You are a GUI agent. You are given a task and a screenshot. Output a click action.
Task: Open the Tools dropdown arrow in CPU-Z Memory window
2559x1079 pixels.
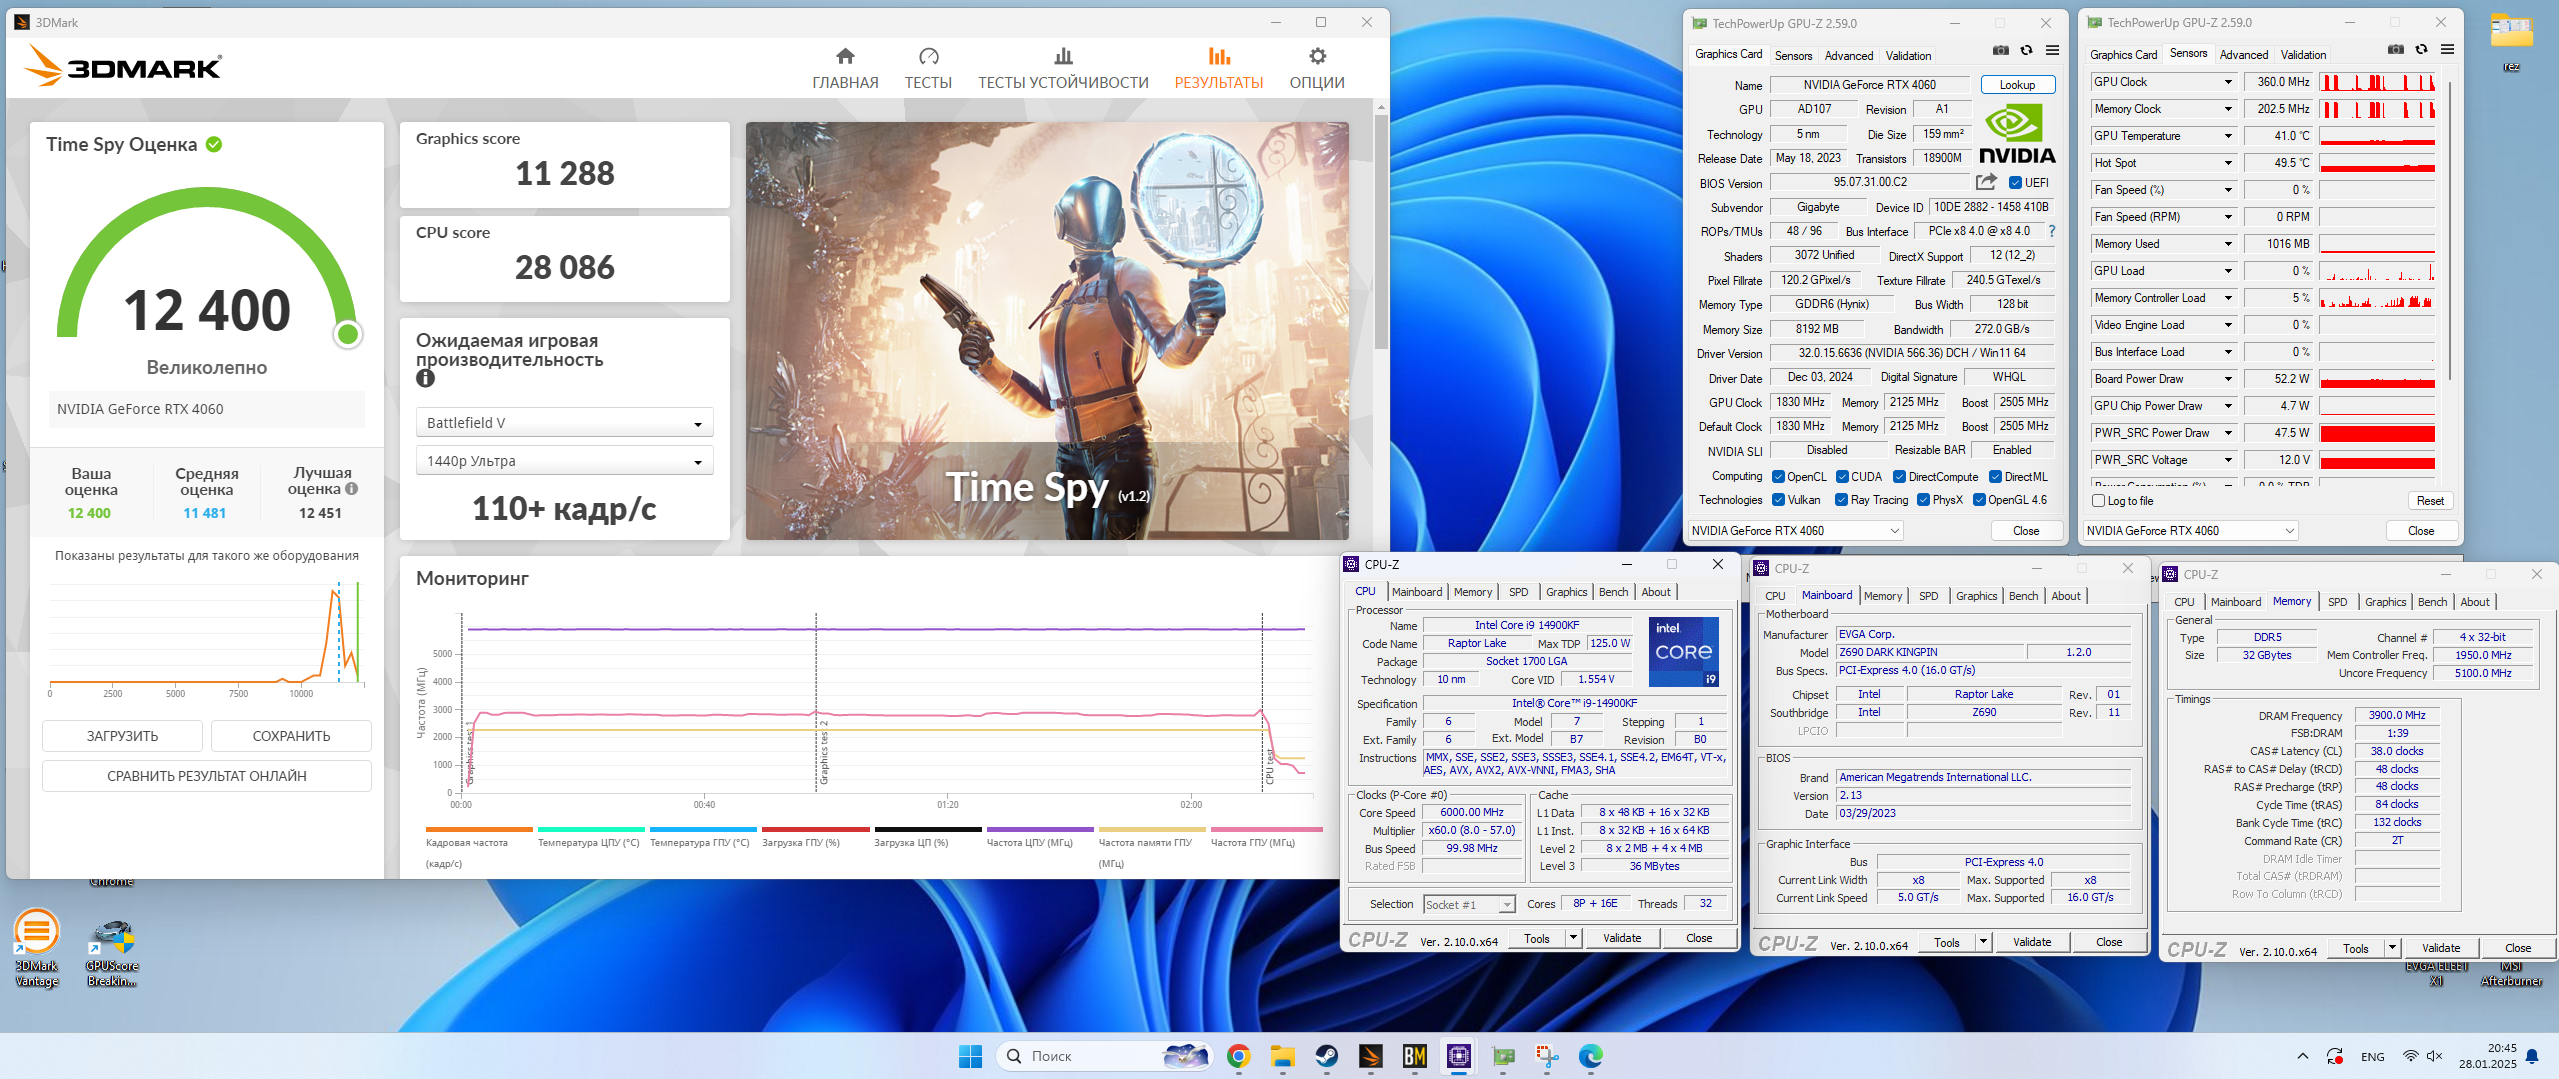coord(2392,948)
